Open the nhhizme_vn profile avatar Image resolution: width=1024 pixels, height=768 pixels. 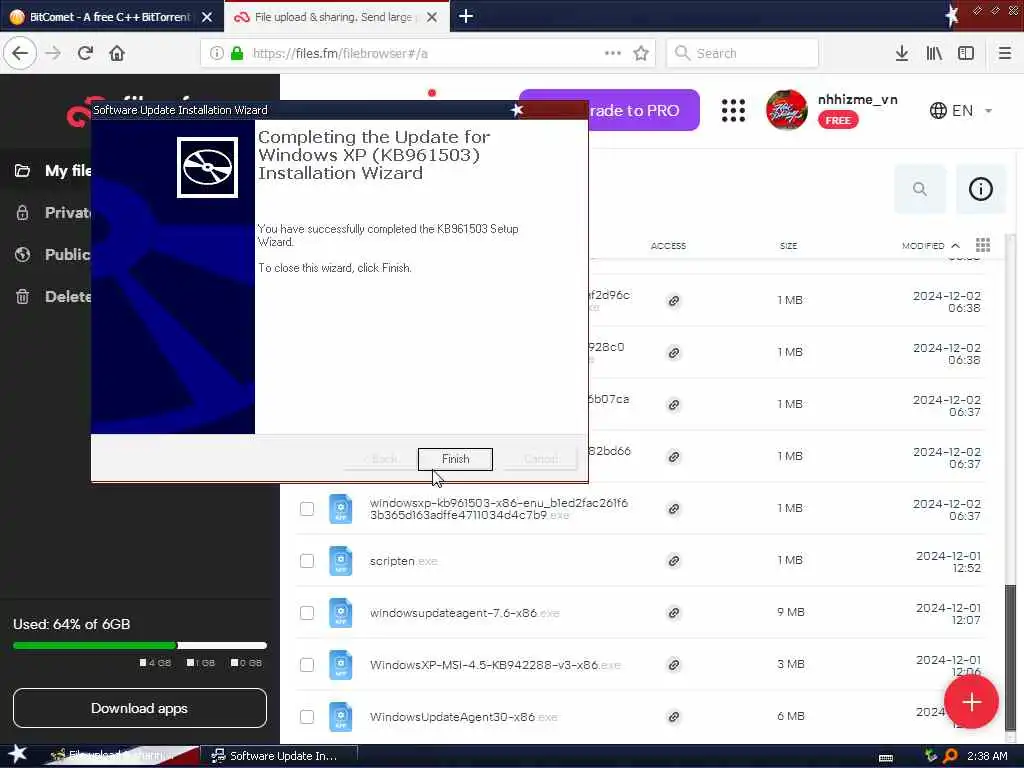tap(786, 110)
